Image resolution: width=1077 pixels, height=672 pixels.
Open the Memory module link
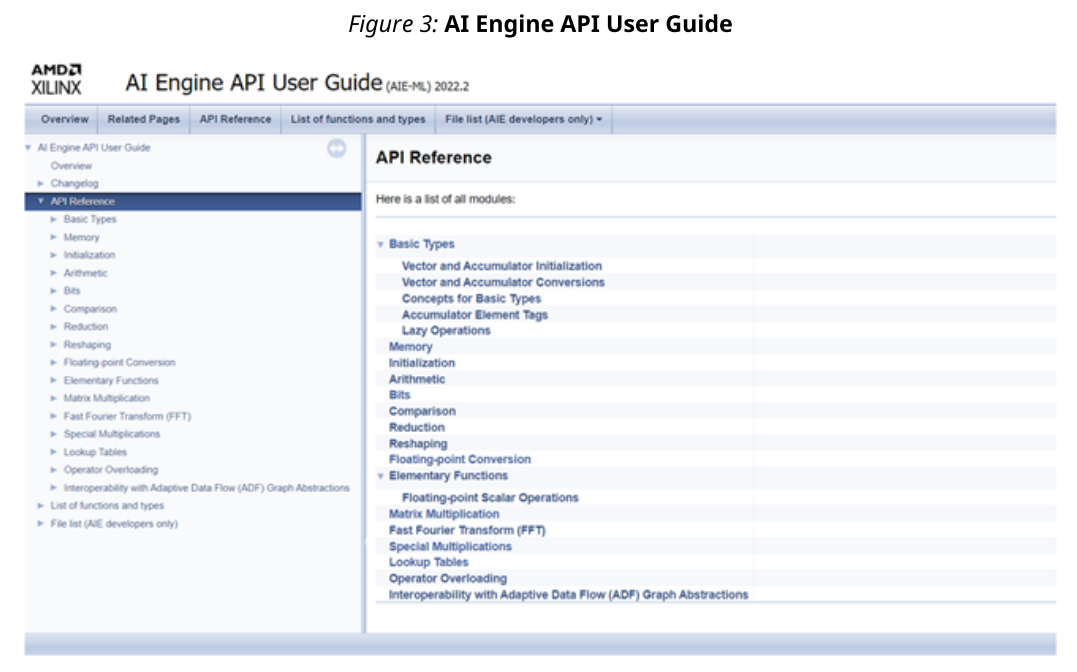(410, 347)
